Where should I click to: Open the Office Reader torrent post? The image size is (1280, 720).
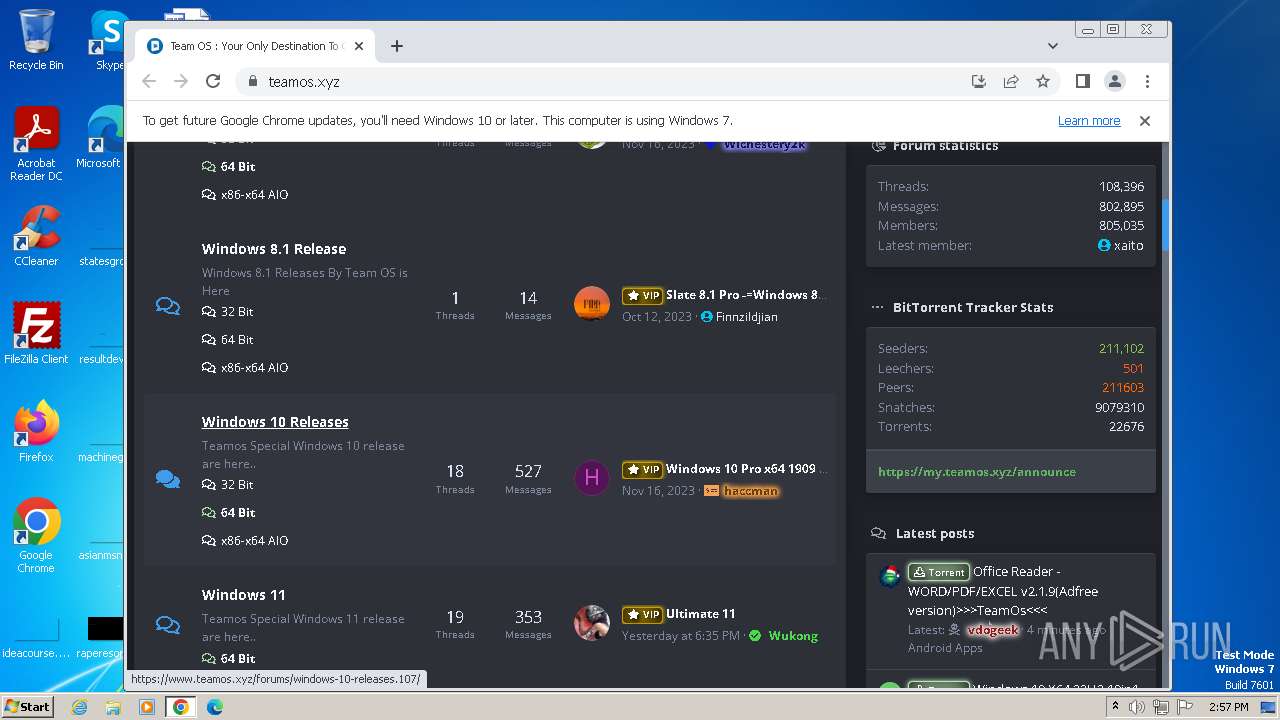coord(1003,591)
